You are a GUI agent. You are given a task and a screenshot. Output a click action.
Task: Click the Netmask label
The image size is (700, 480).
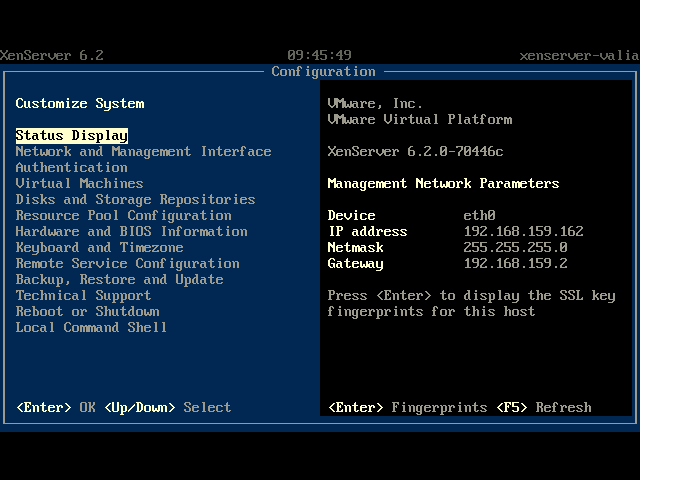click(x=355, y=247)
